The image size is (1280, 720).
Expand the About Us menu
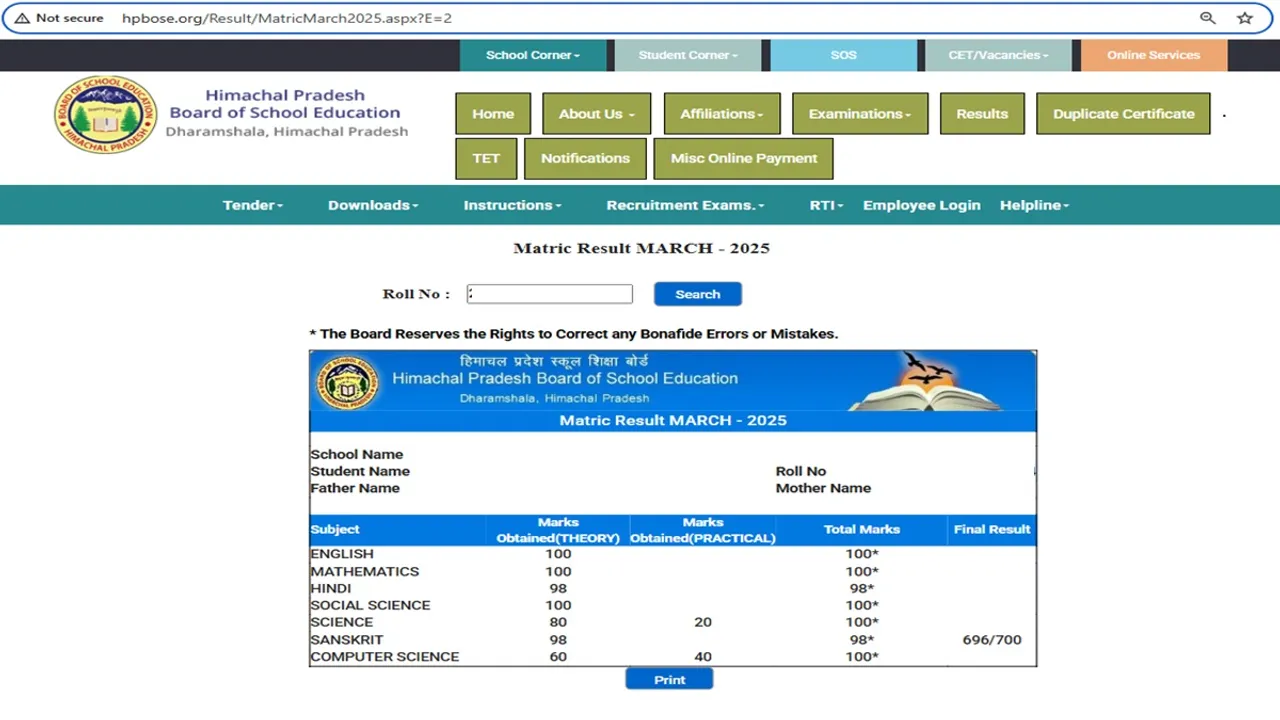click(x=597, y=114)
